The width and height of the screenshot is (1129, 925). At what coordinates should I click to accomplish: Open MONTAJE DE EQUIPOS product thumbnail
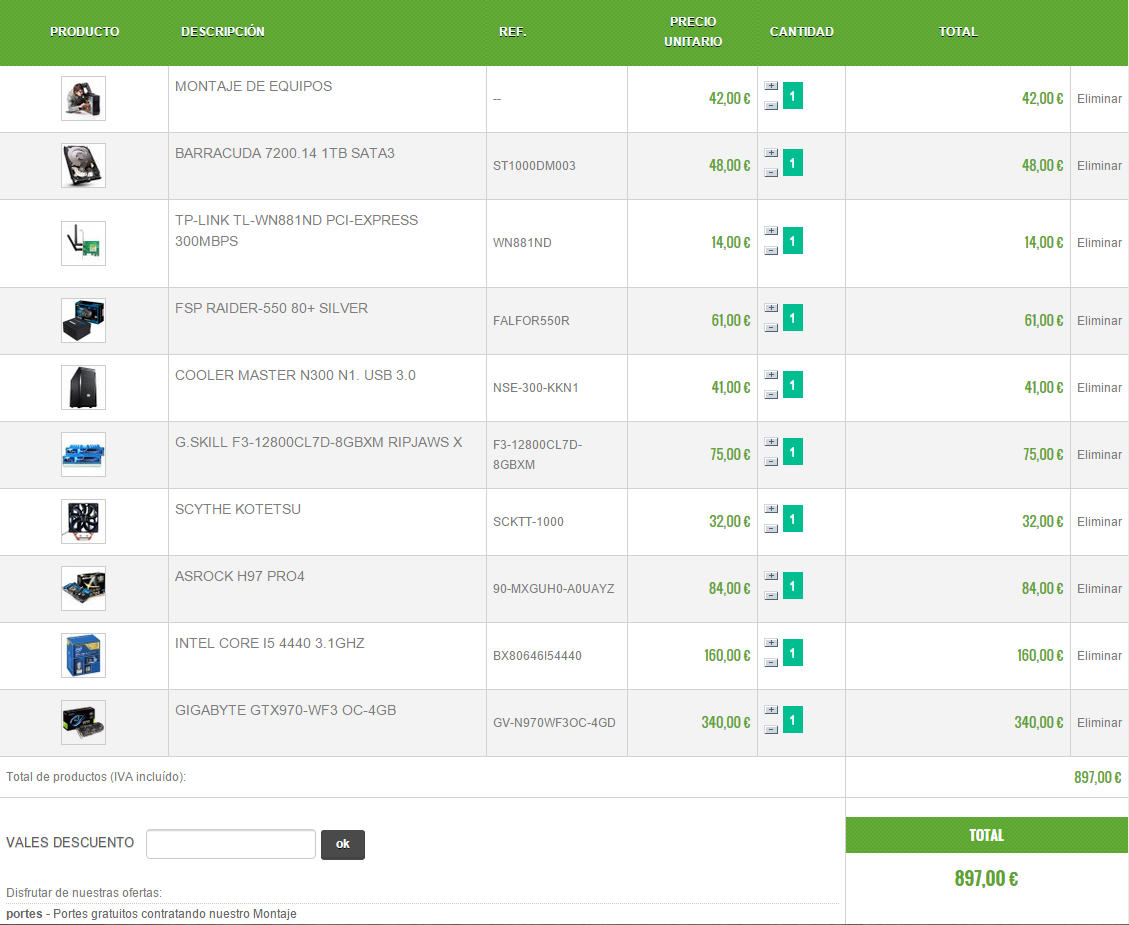(84, 99)
